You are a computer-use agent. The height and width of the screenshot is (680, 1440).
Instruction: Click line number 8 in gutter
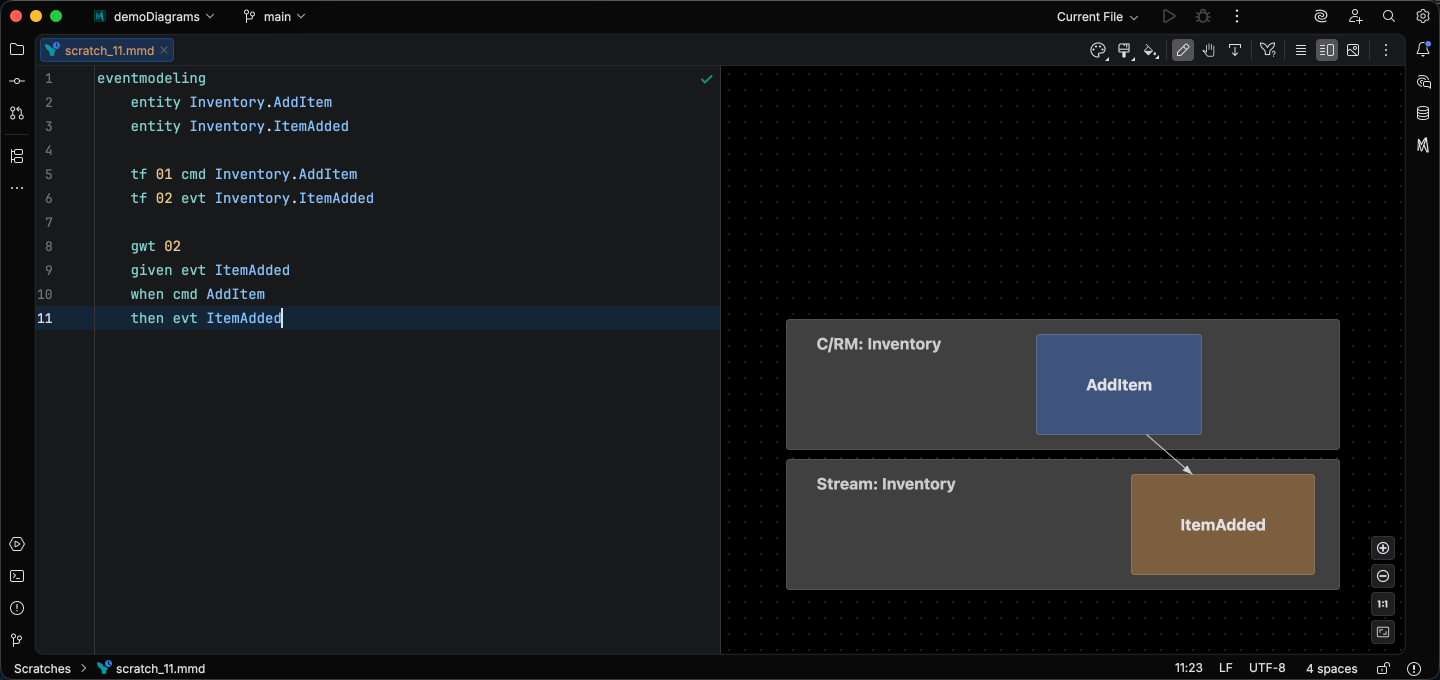click(x=48, y=246)
